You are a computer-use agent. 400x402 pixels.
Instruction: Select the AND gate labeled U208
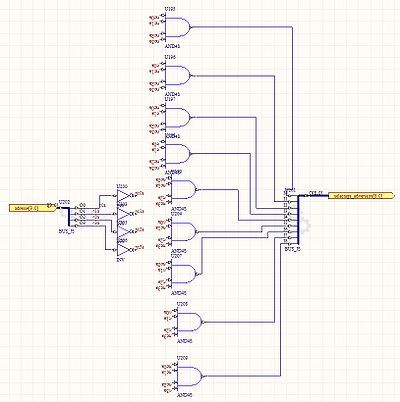pos(189,322)
